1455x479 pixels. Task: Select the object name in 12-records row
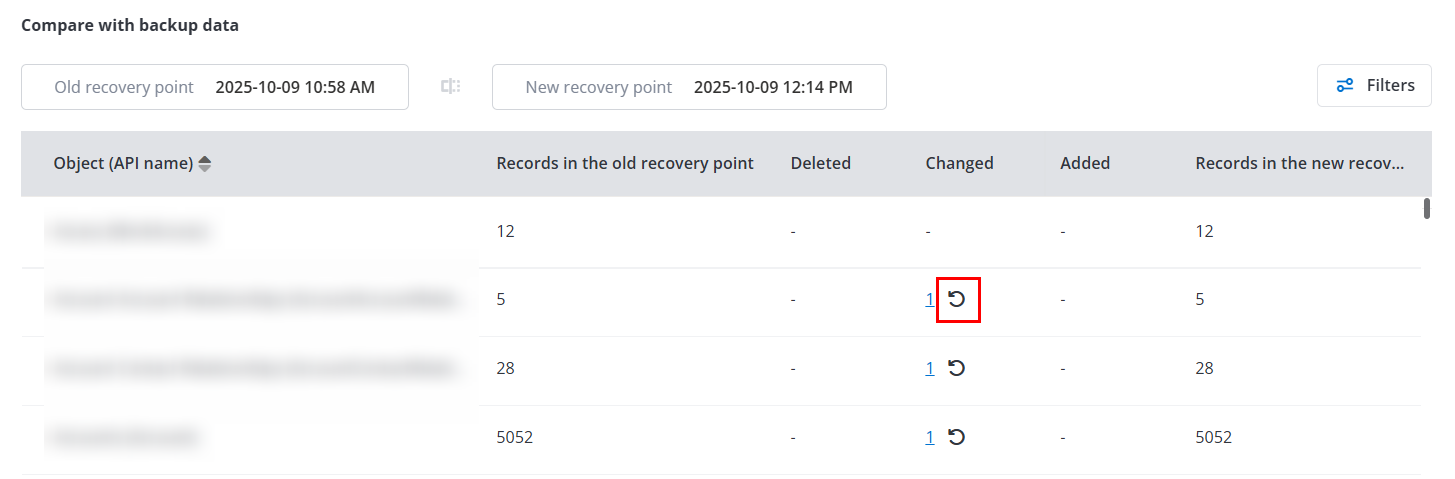(131, 231)
